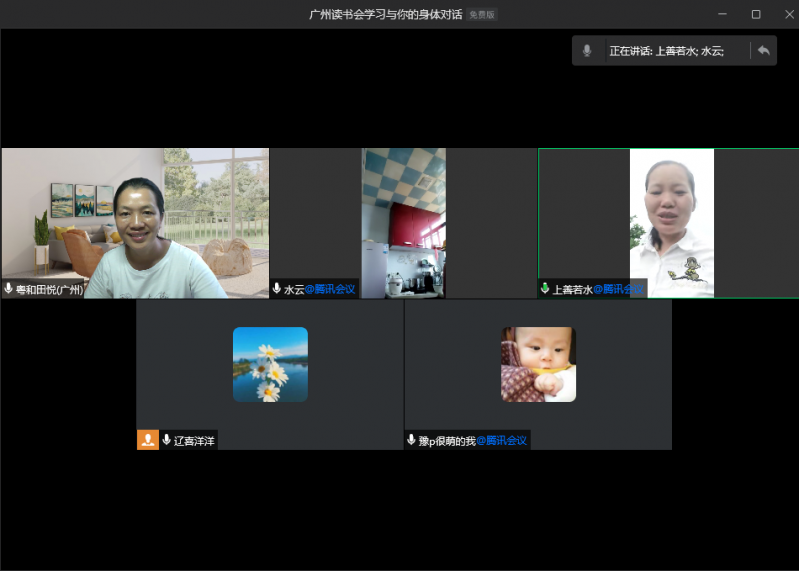The height and width of the screenshot is (571, 799).
Task: Click the 免费版 badge in title bar
Action: [x=482, y=15]
